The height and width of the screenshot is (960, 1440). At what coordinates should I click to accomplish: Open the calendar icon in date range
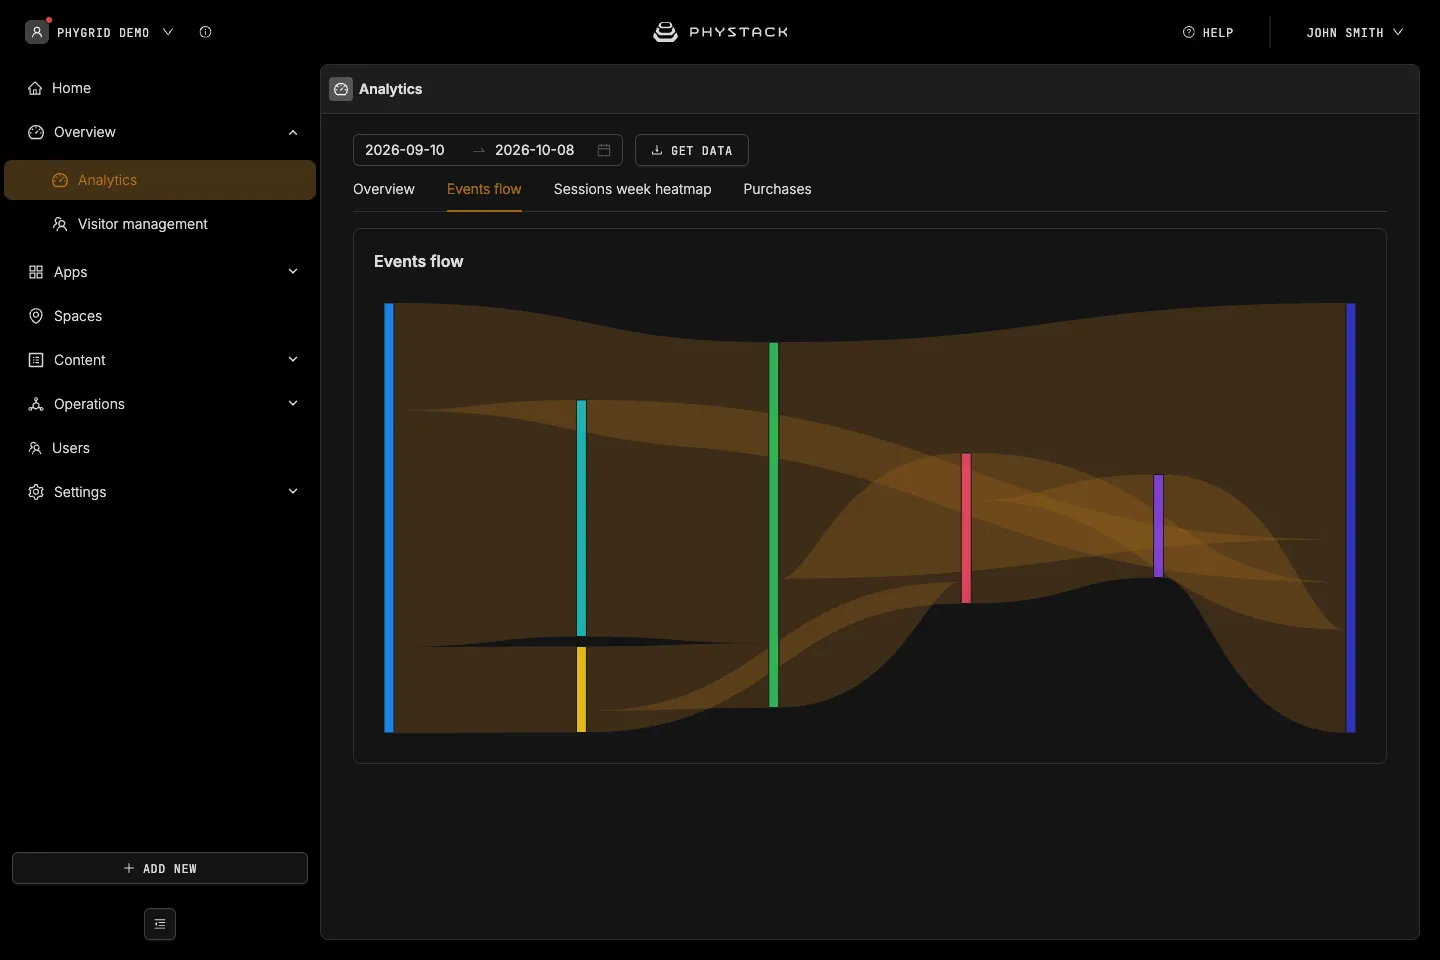coord(604,150)
